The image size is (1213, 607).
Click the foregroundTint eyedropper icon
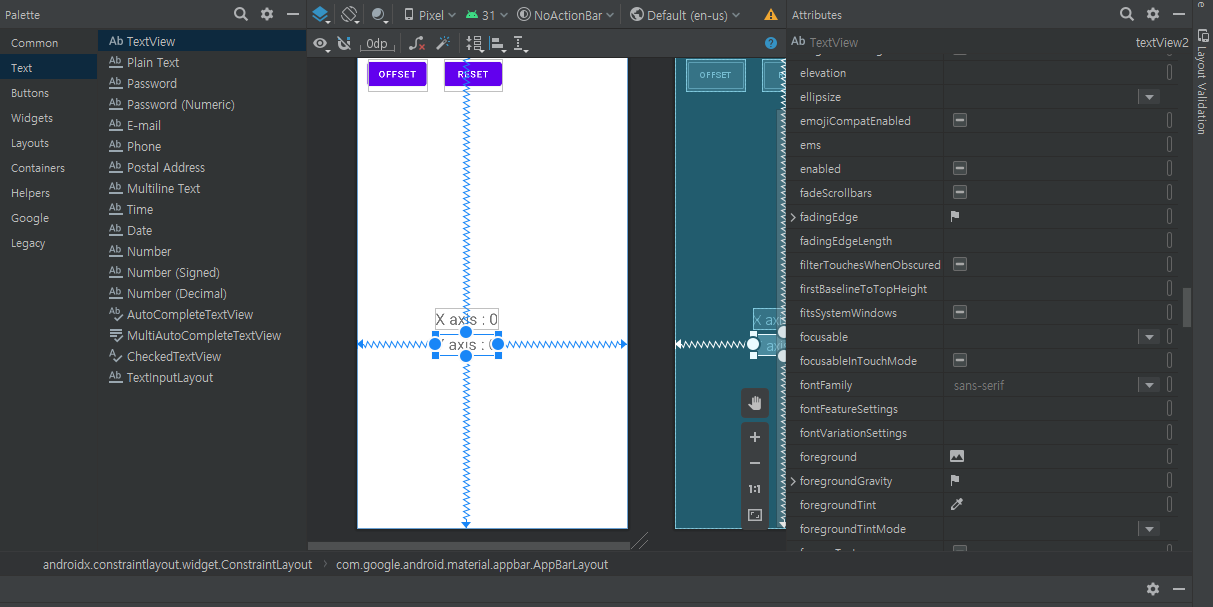(x=957, y=505)
